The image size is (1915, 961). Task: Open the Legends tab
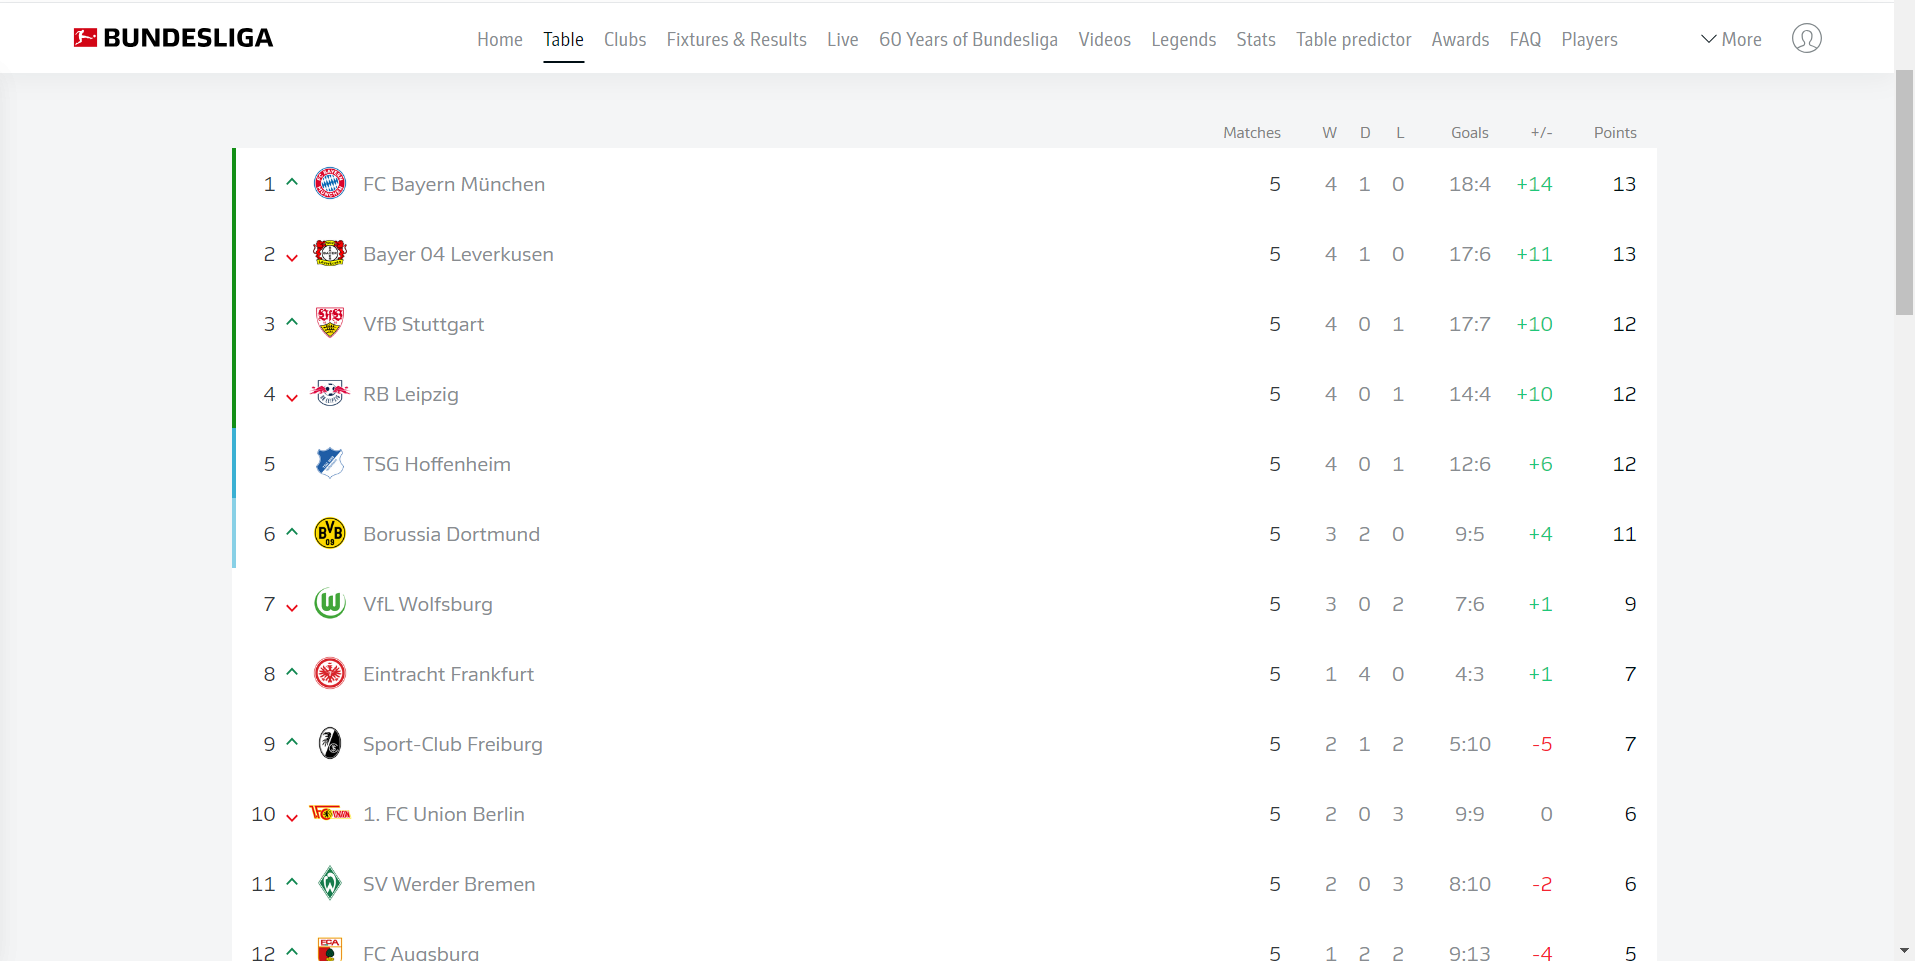(x=1184, y=39)
